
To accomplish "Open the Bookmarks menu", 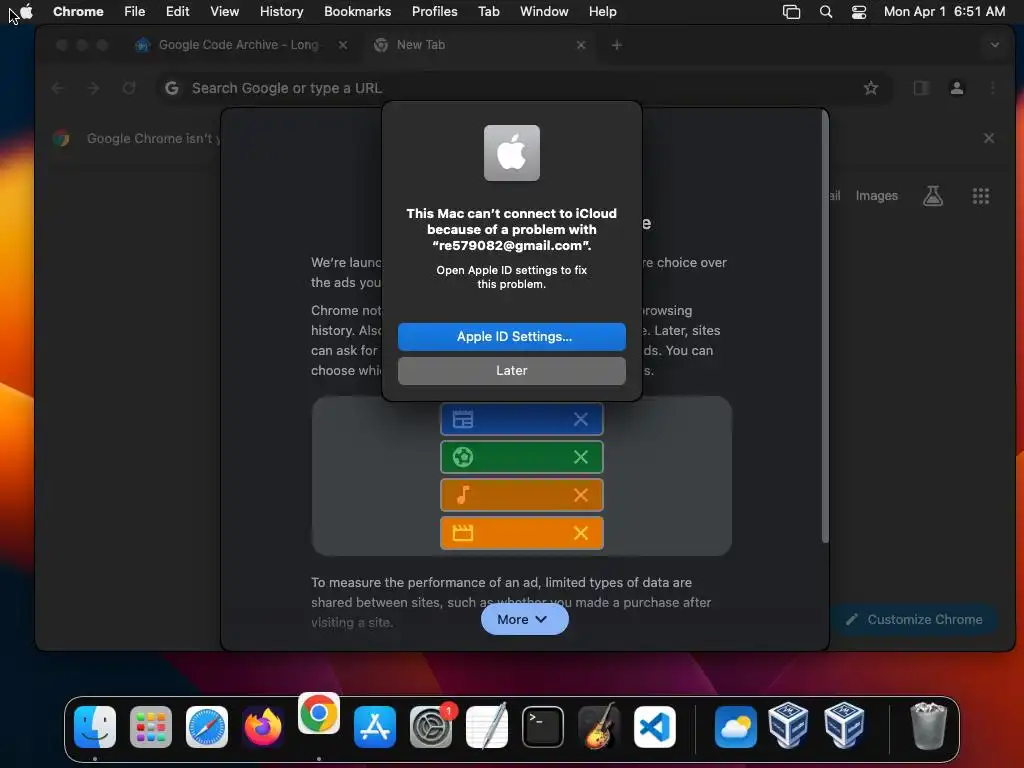I will (x=357, y=11).
